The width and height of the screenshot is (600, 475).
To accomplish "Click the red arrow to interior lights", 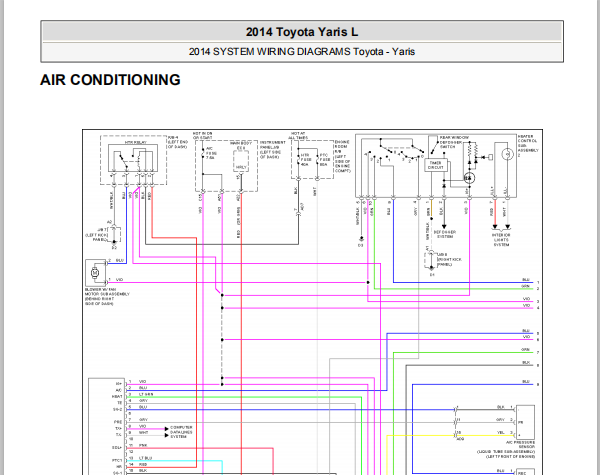I will point(495,227).
